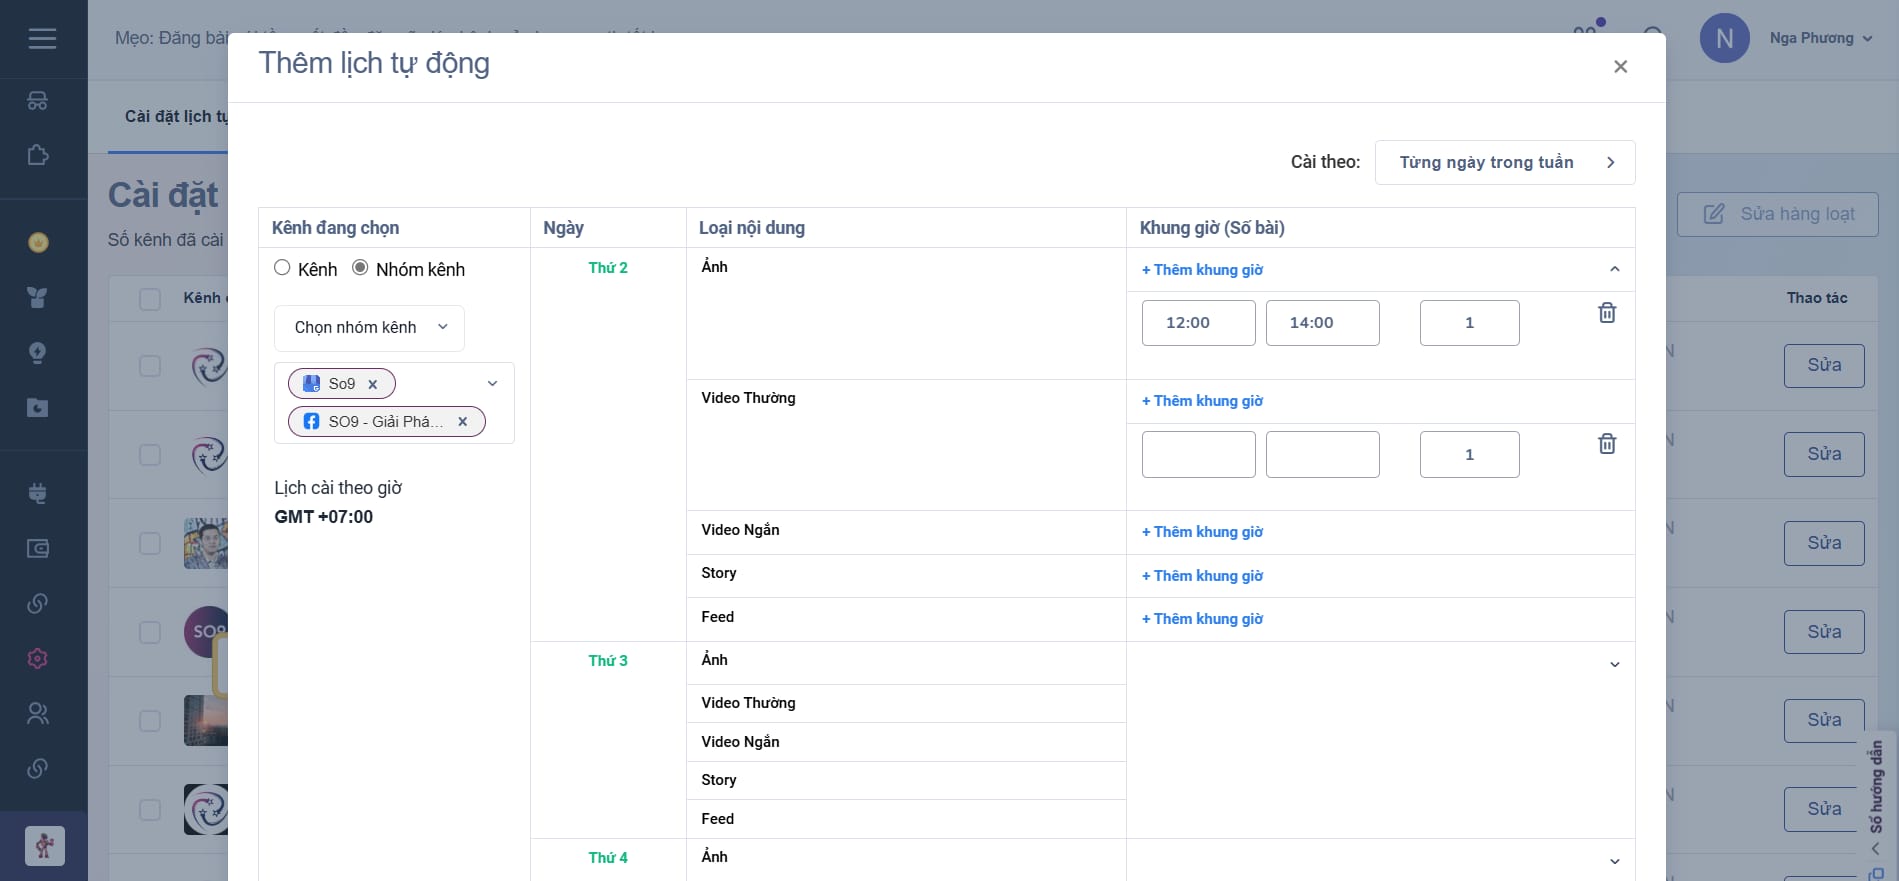Expand the selected channels dropdown arrow
Viewport: 1899px width, 881px height.
click(x=492, y=384)
